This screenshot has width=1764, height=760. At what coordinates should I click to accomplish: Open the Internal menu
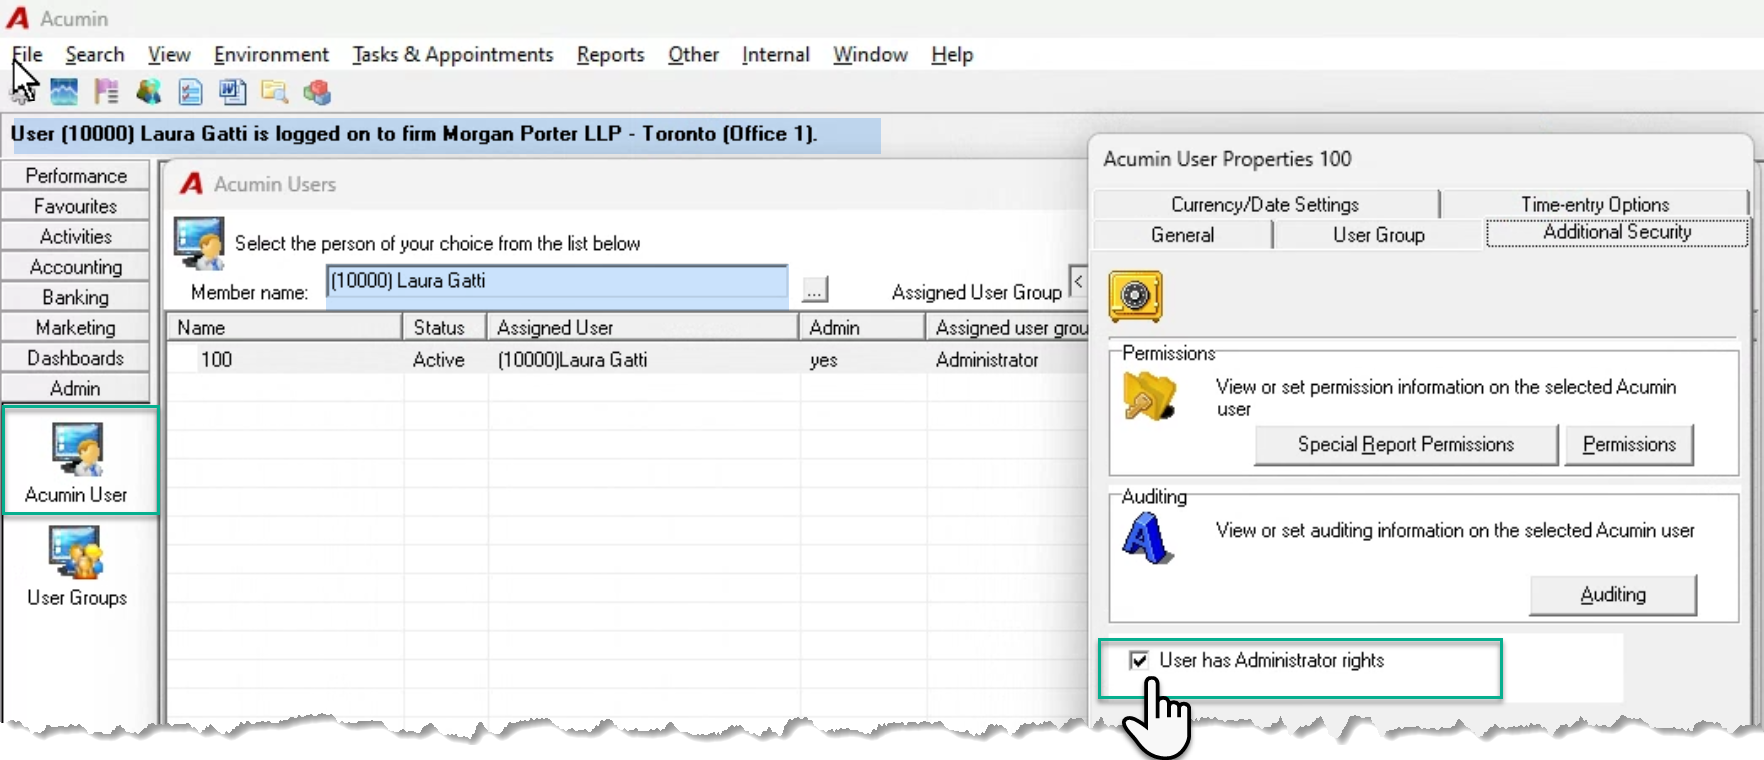775,54
